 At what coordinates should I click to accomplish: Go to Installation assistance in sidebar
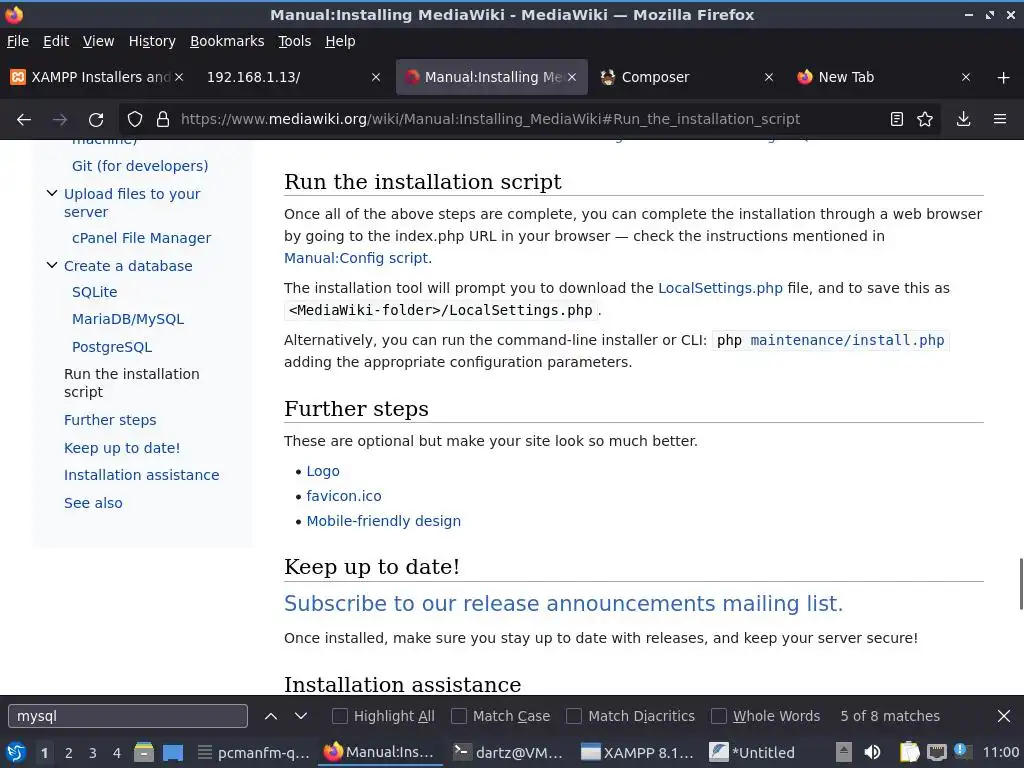(x=141, y=475)
